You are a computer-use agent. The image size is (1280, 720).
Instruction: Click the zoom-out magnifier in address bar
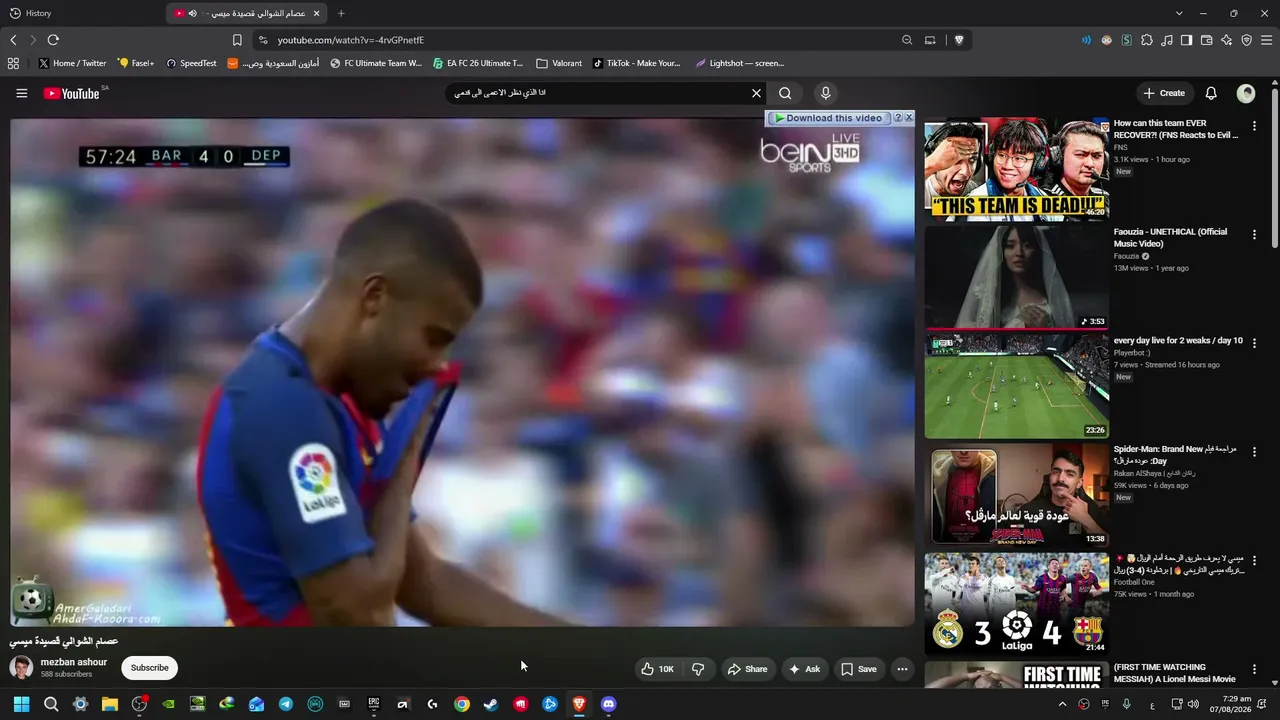point(907,40)
